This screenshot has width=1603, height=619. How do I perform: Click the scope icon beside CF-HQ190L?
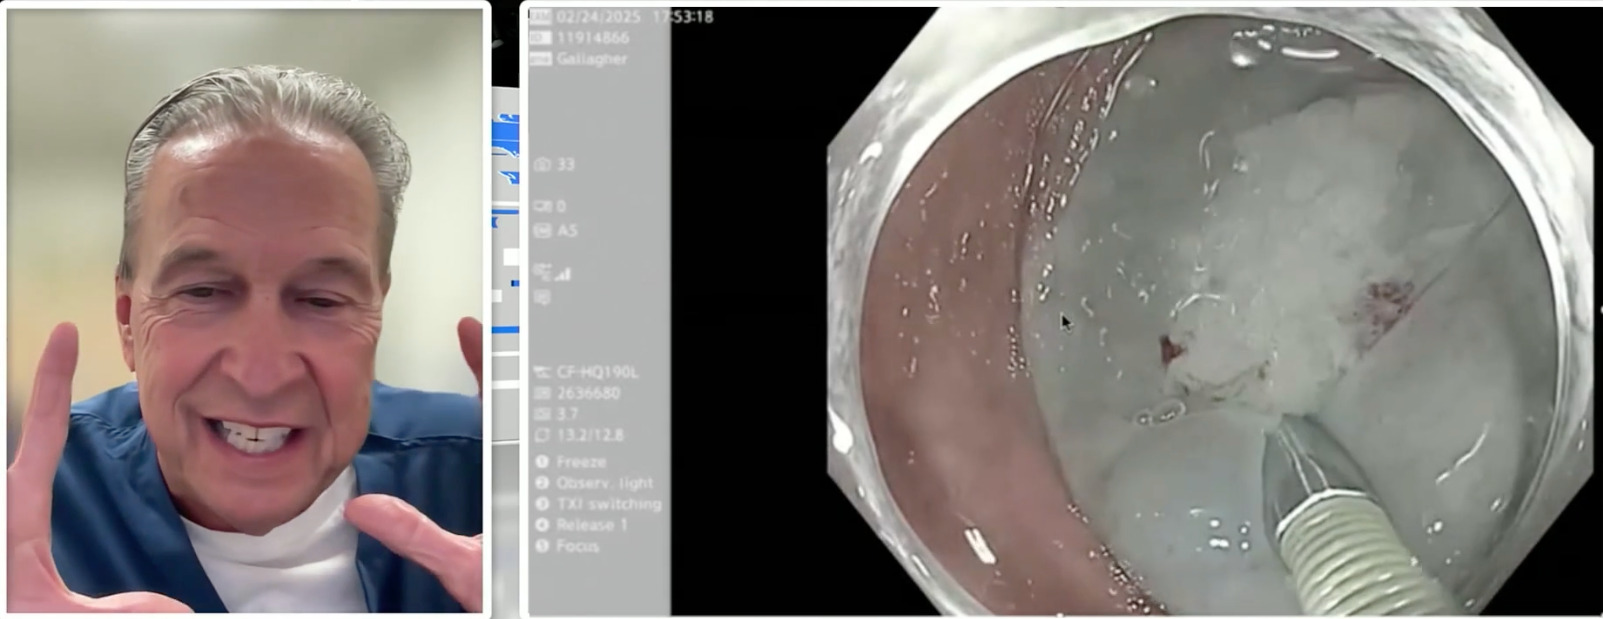click(542, 372)
